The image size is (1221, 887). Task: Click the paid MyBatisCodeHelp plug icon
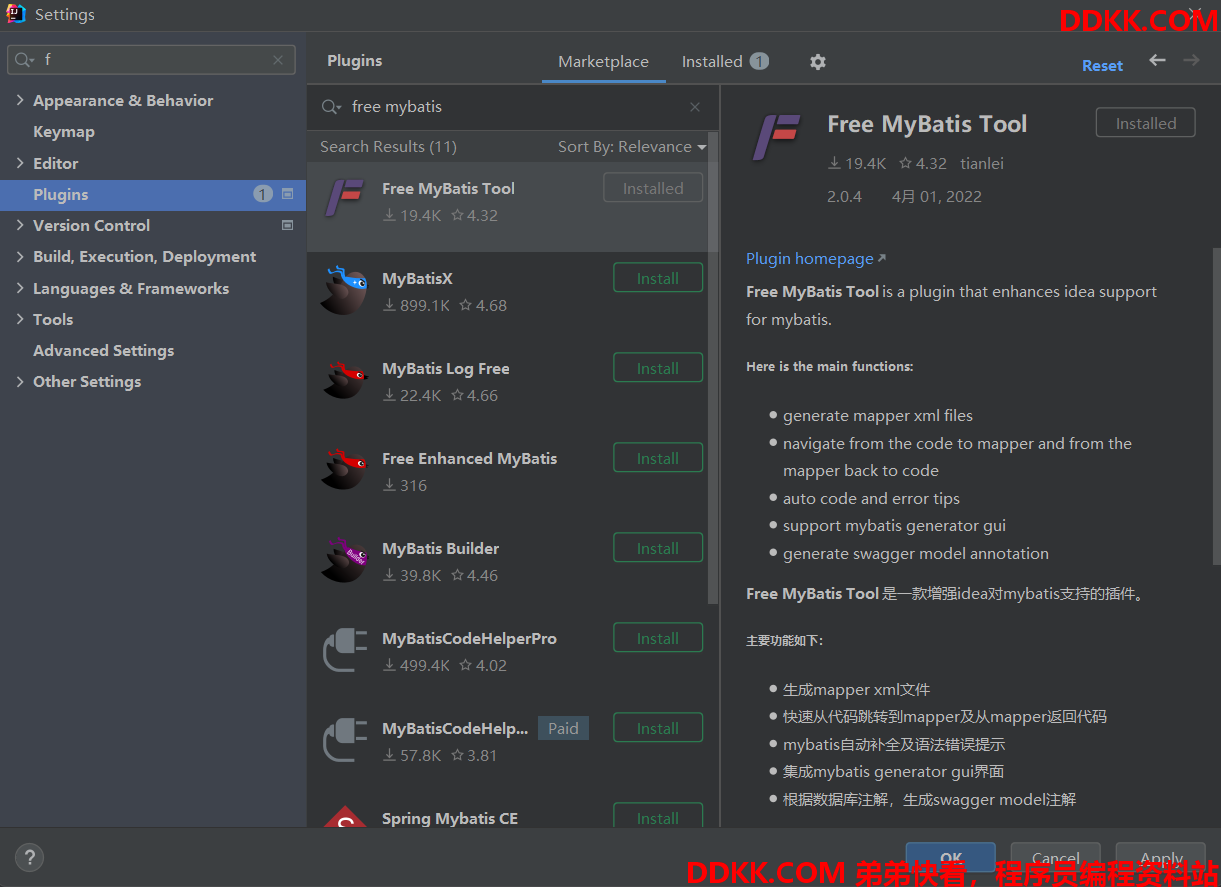click(346, 740)
